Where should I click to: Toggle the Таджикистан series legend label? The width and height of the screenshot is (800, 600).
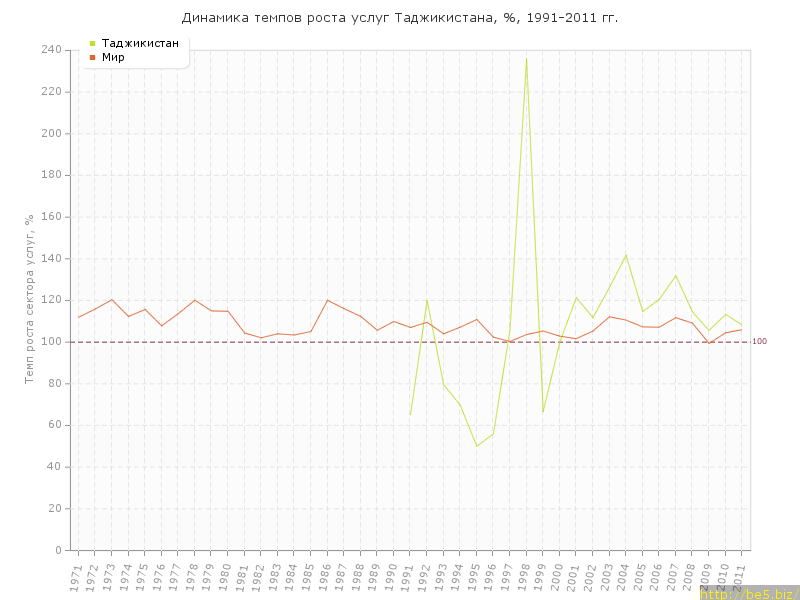(x=140, y=43)
